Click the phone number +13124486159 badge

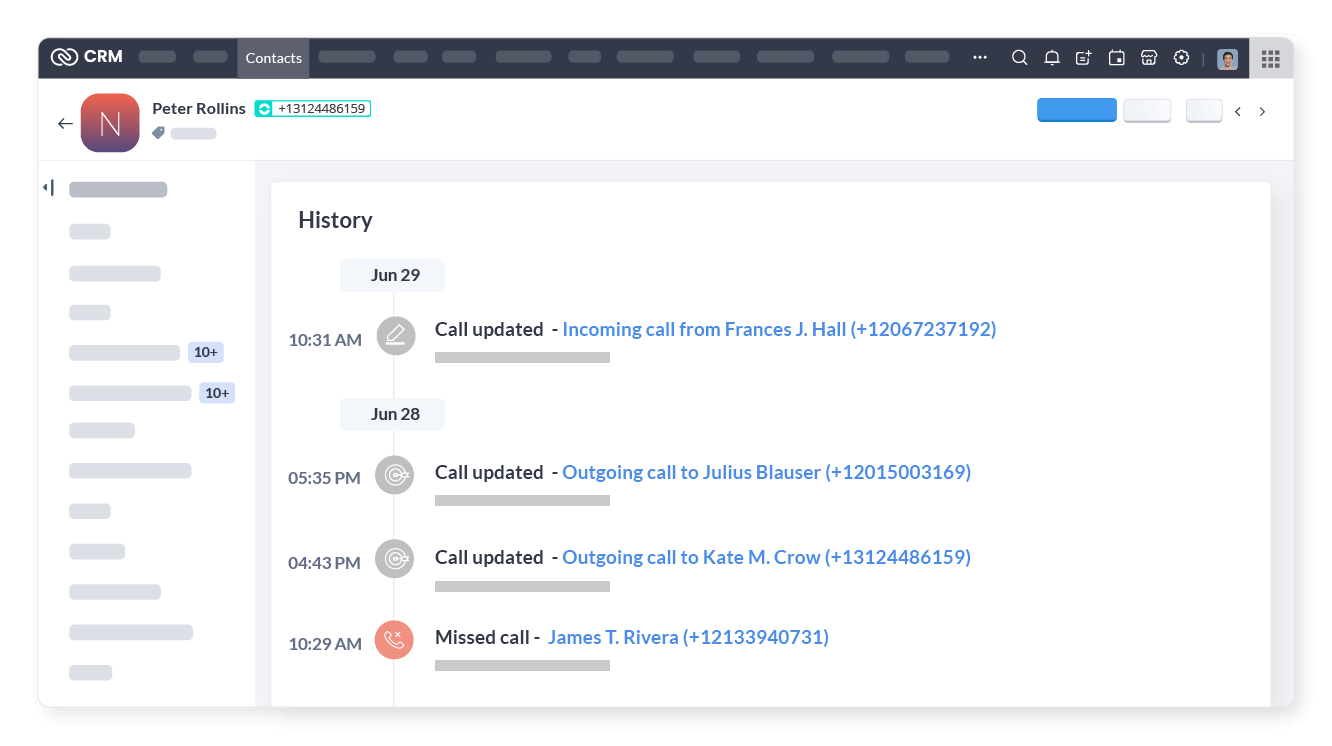click(x=313, y=108)
